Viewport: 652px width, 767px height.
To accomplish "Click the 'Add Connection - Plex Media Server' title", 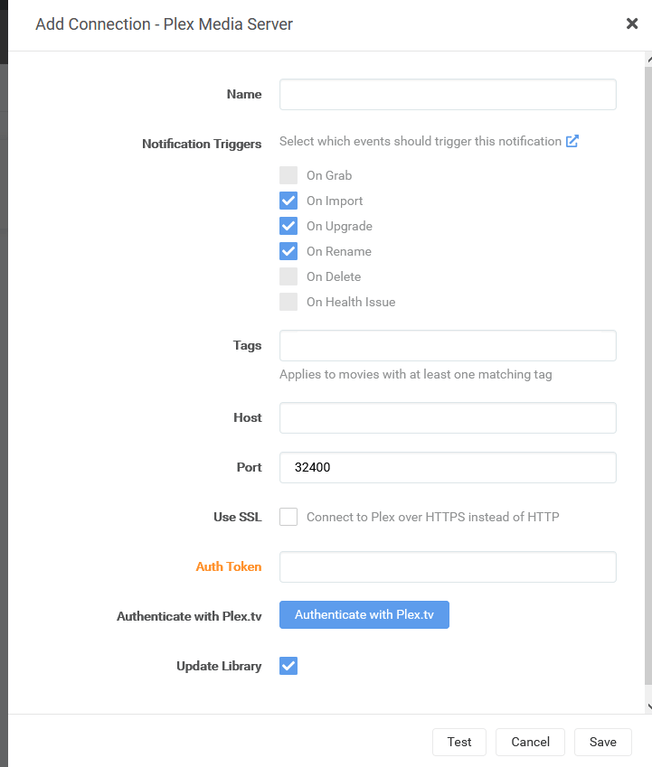I will click(x=164, y=24).
